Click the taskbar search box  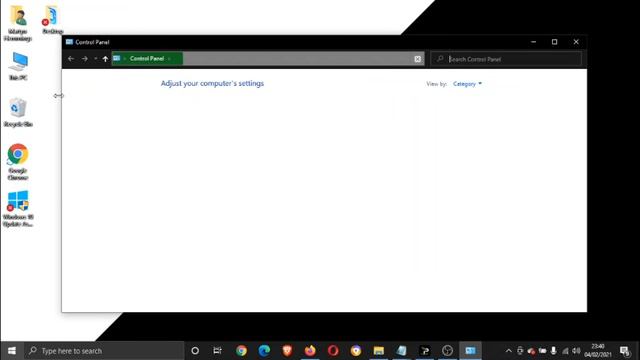104,351
